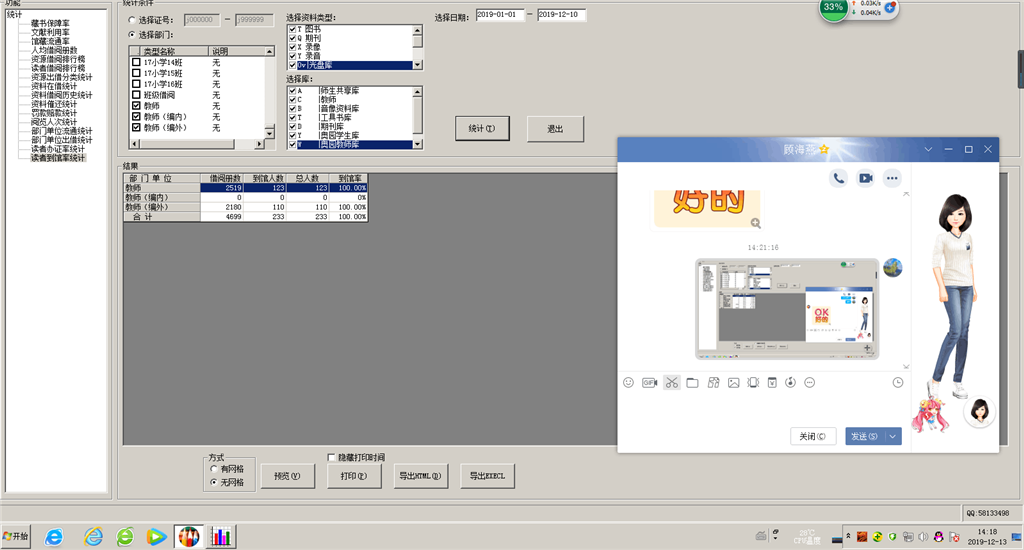
Task: Zoom the 好的 sticker with the magnifier icon
Action: 756,223
